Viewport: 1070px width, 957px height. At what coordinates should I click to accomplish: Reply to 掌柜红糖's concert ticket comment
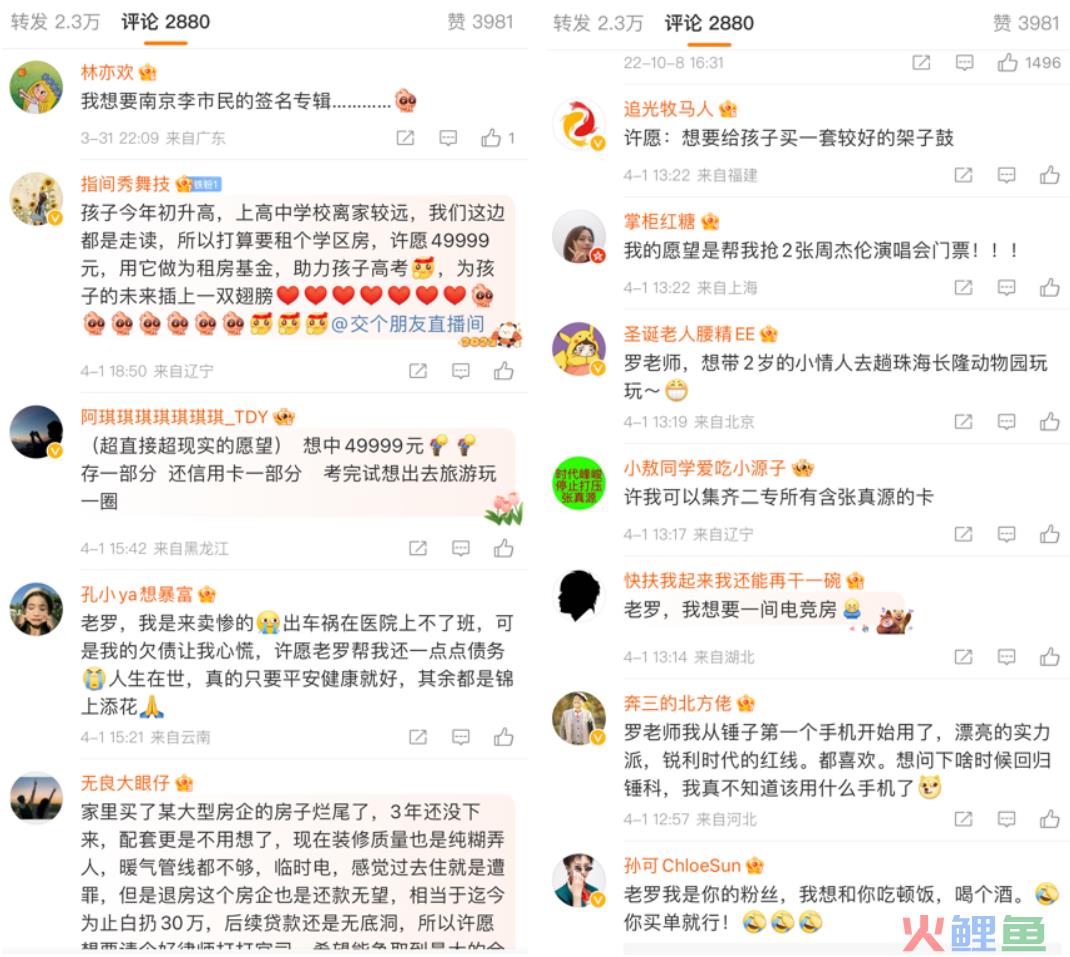[x=1007, y=287]
